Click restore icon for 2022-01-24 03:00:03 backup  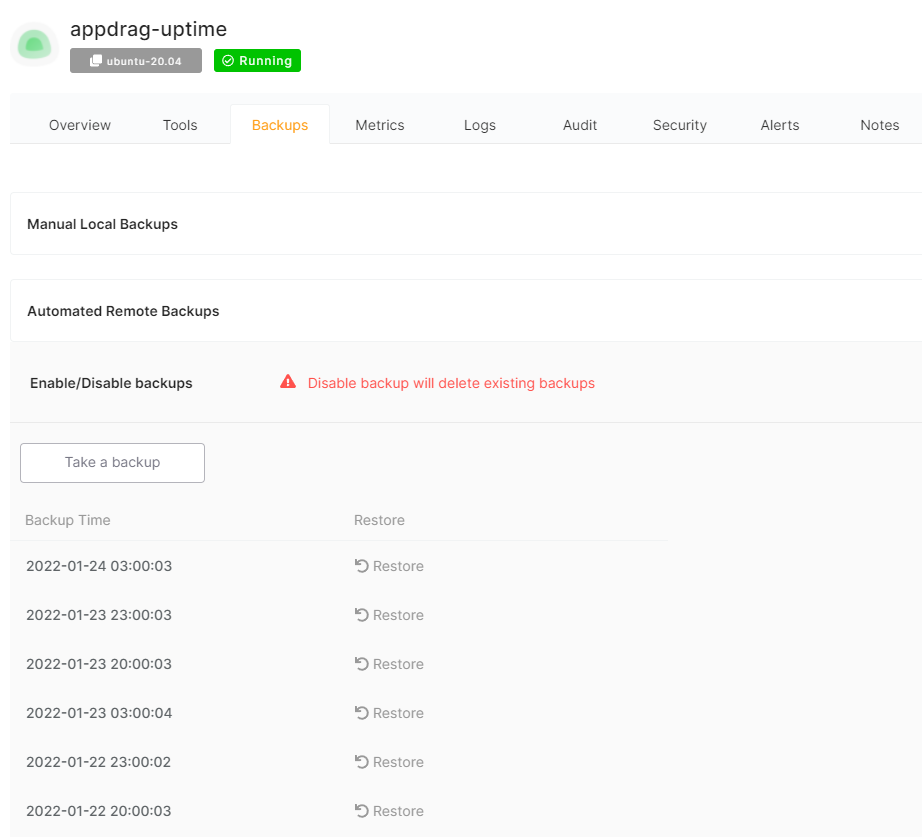tap(362, 566)
